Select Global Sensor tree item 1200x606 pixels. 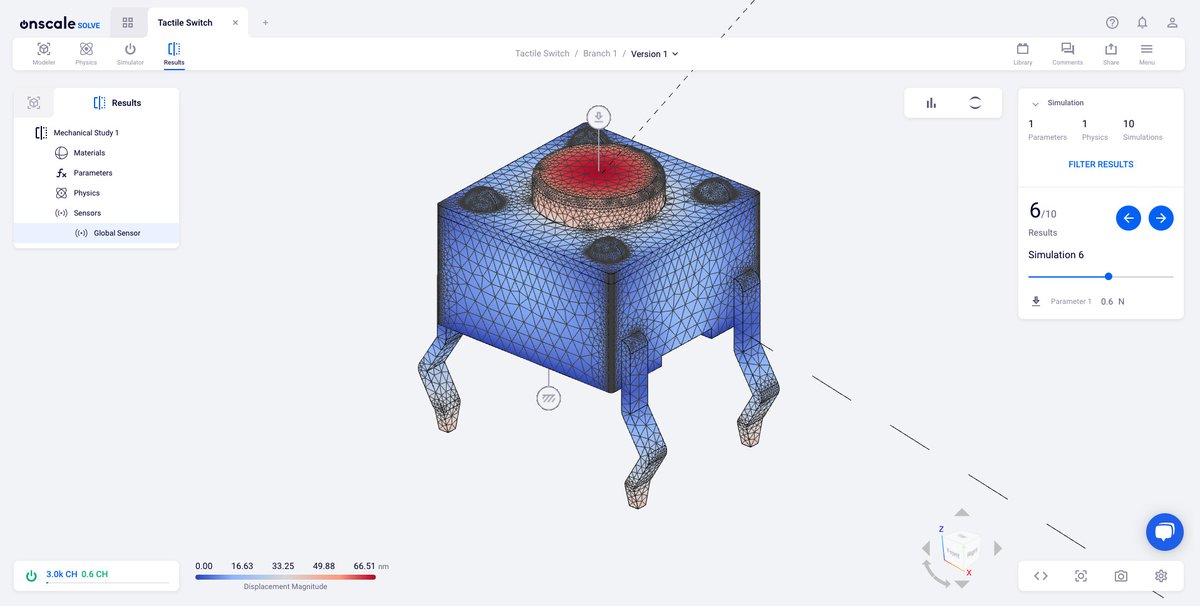coord(96,233)
